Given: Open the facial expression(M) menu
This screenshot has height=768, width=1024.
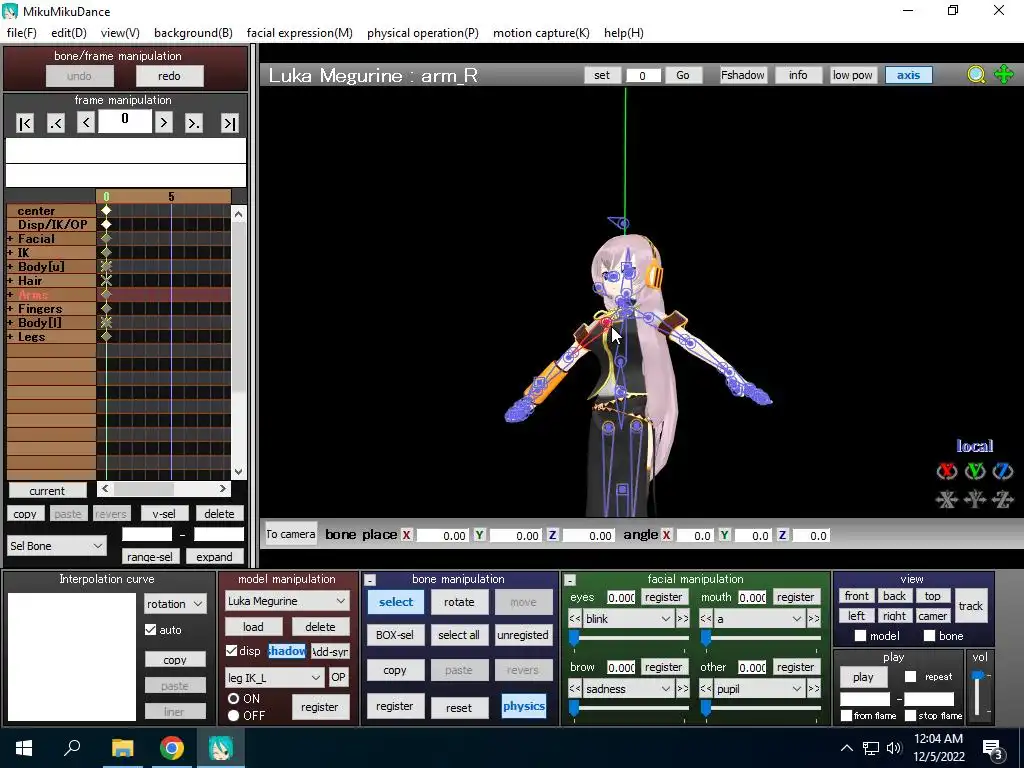Looking at the screenshot, I should point(300,33).
